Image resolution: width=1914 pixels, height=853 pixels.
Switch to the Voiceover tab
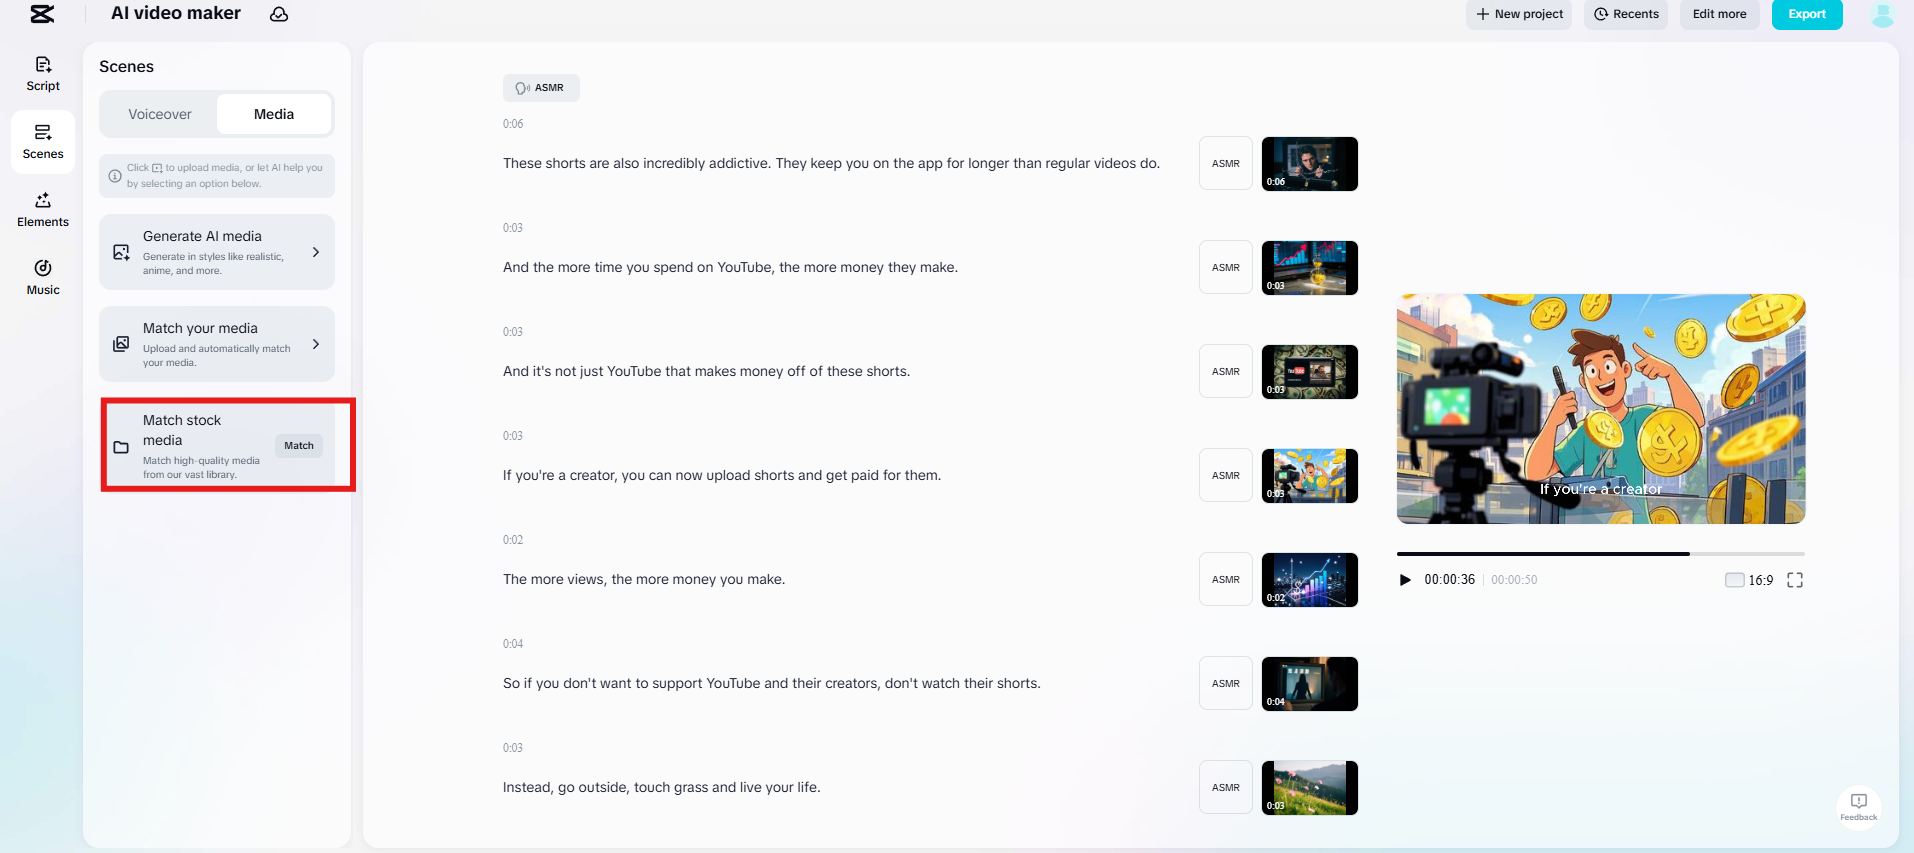coord(160,114)
